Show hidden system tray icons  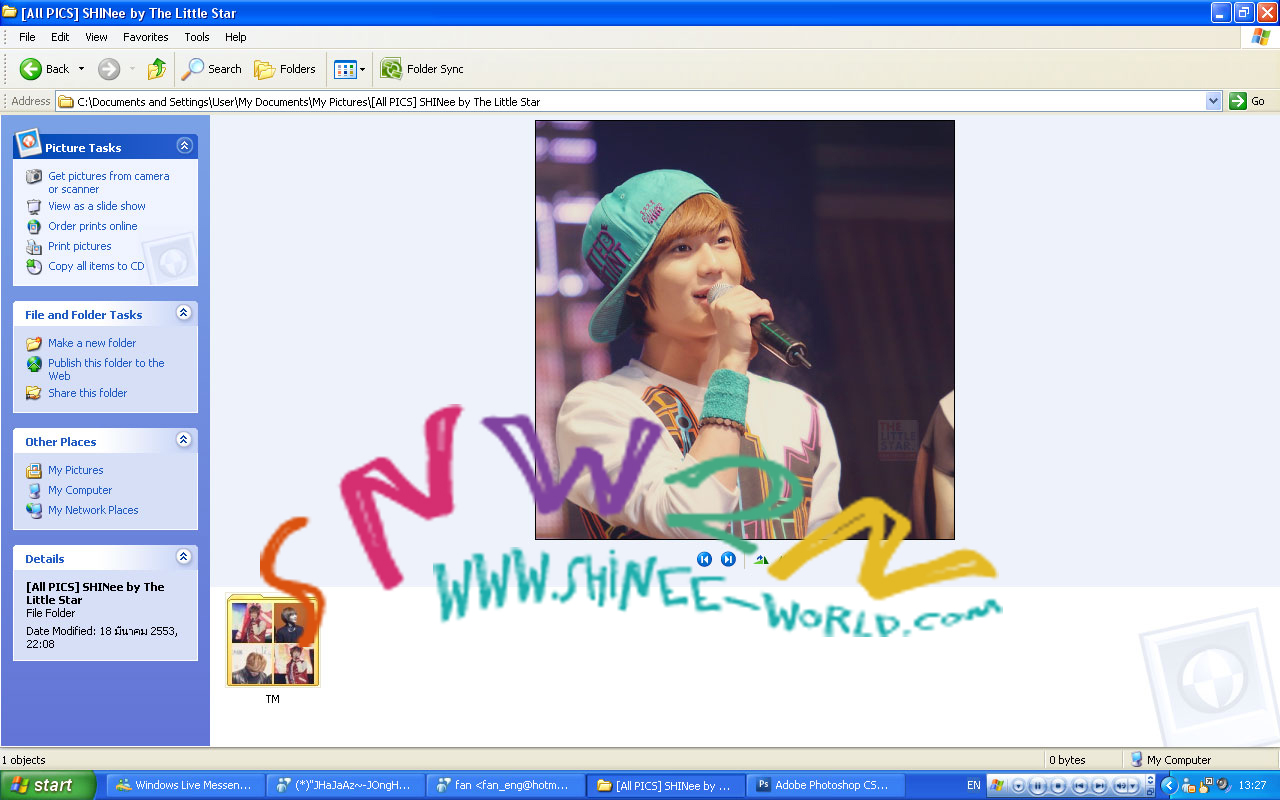pos(1168,785)
